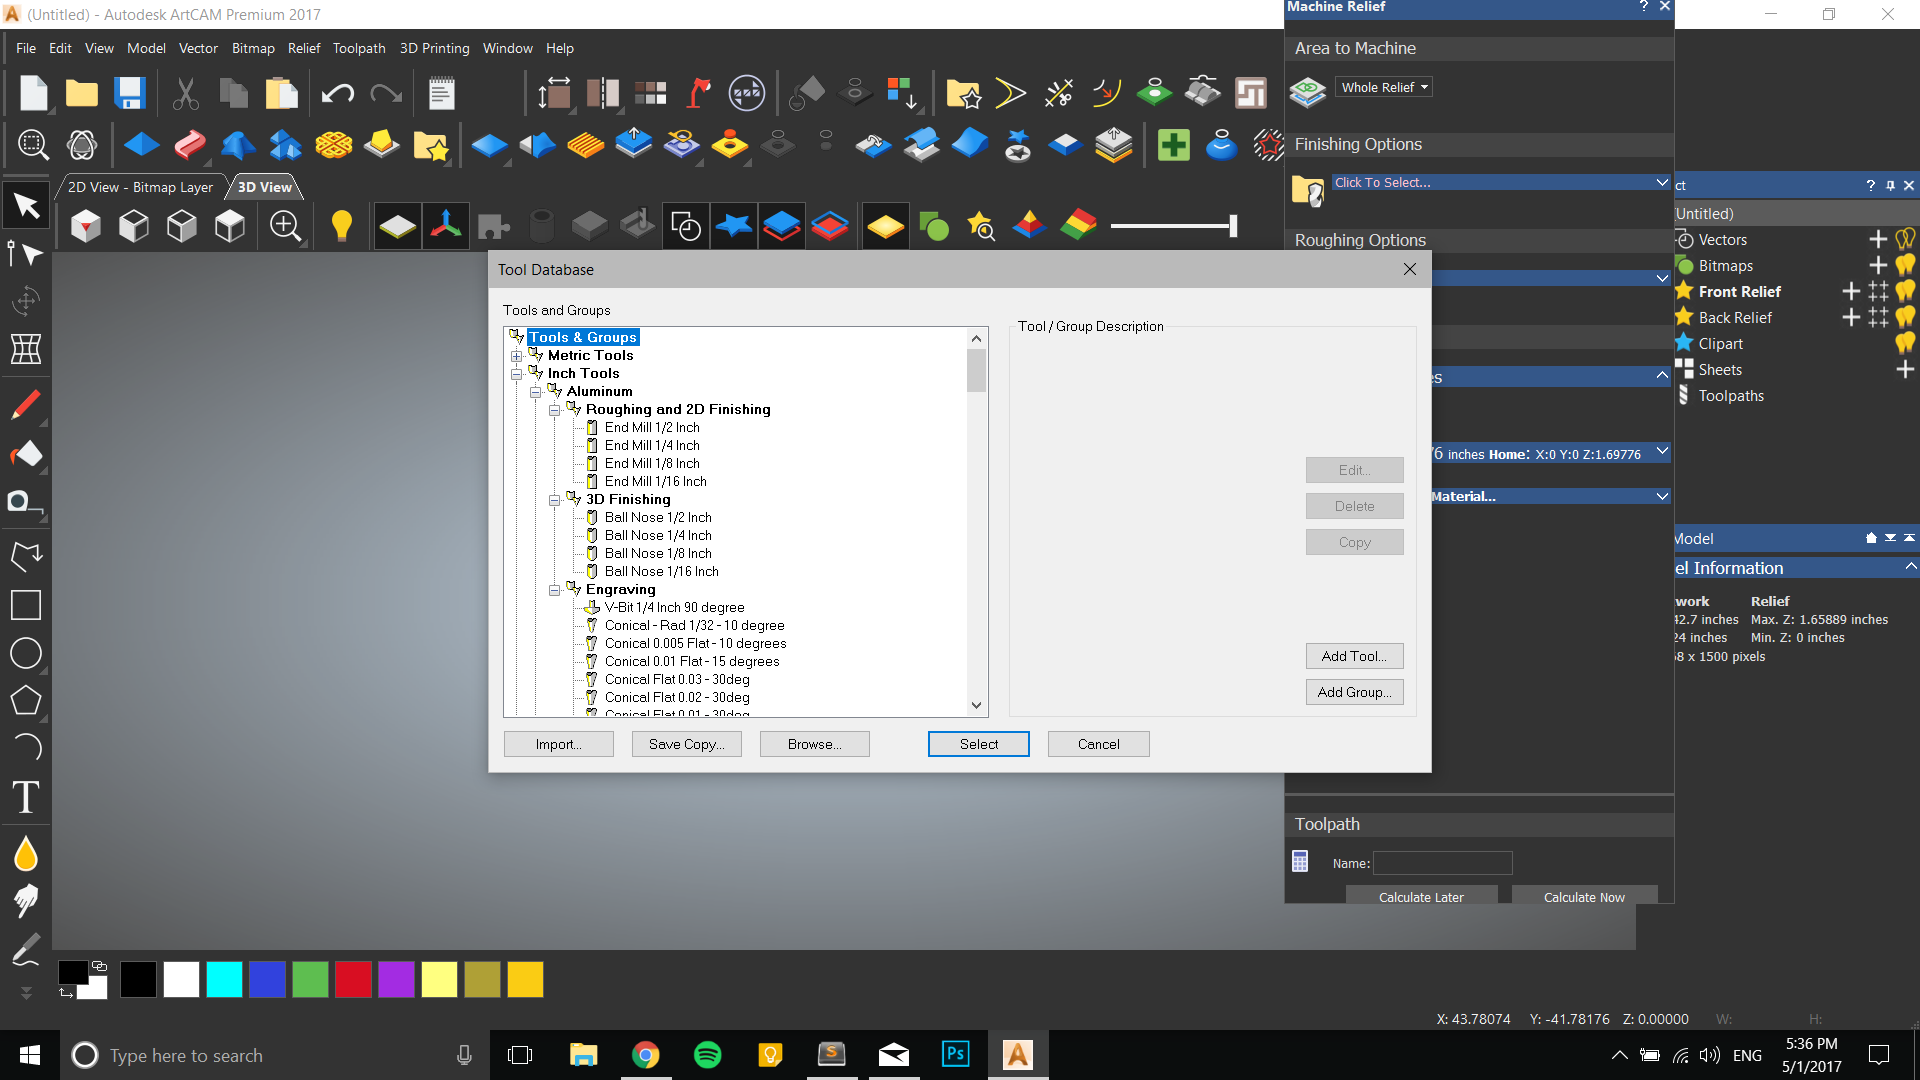
Task: Save the model with the floppy icon
Action: [x=130, y=94]
